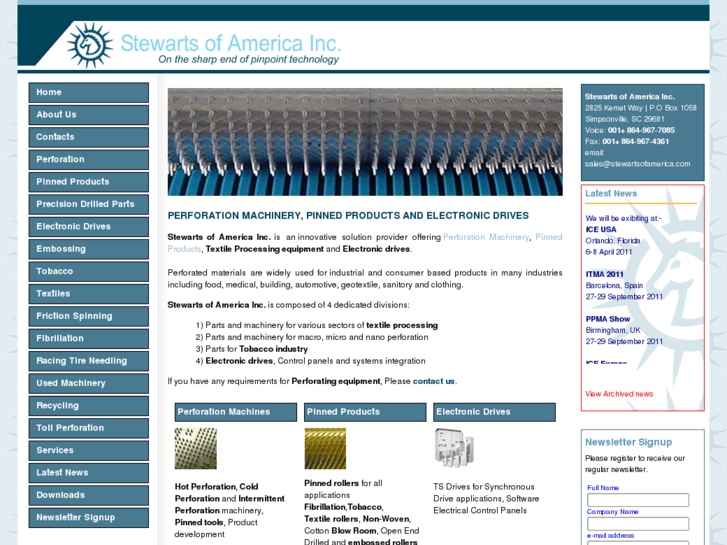Open the Electronic Drives cabinet thumbnail
The height and width of the screenshot is (545, 727).
[454, 448]
